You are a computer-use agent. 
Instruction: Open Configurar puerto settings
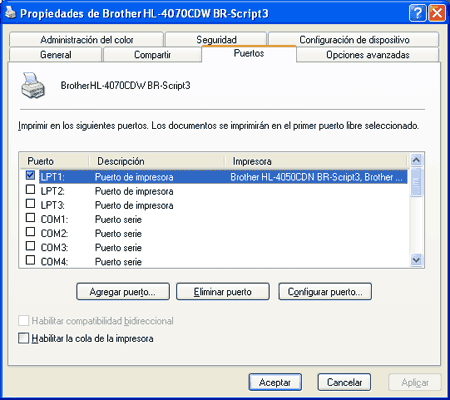click(325, 292)
